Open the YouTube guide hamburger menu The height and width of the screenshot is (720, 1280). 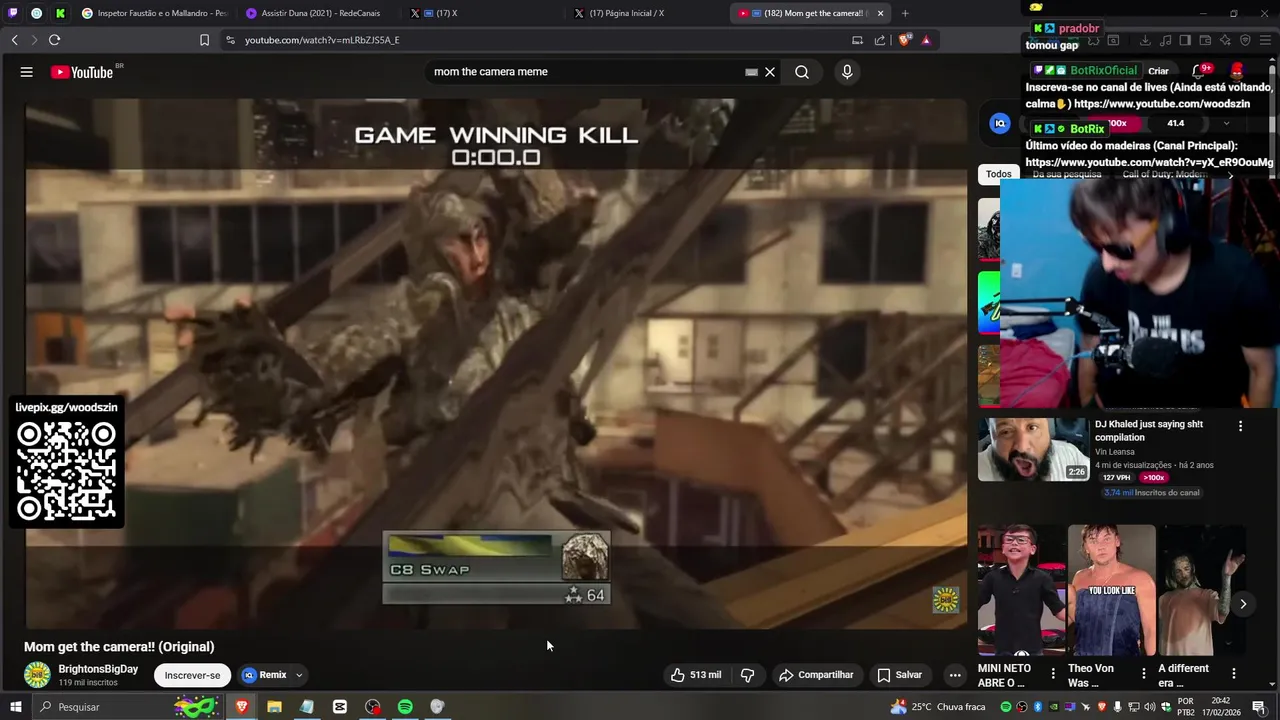click(27, 72)
